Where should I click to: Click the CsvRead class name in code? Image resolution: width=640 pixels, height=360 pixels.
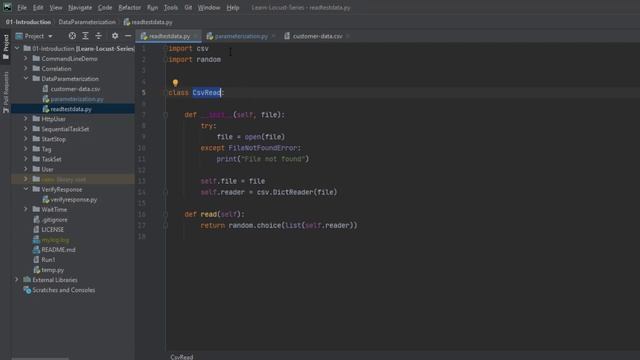(207, 93)
